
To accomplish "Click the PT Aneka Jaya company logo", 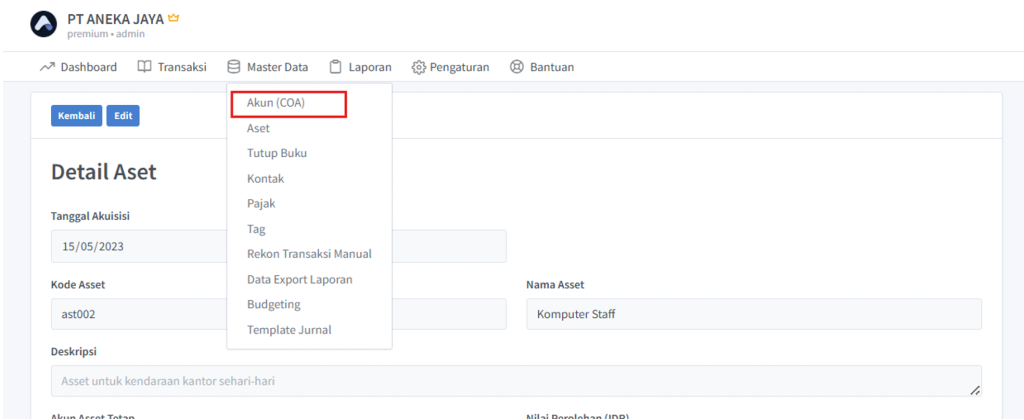I will [45, 25].
